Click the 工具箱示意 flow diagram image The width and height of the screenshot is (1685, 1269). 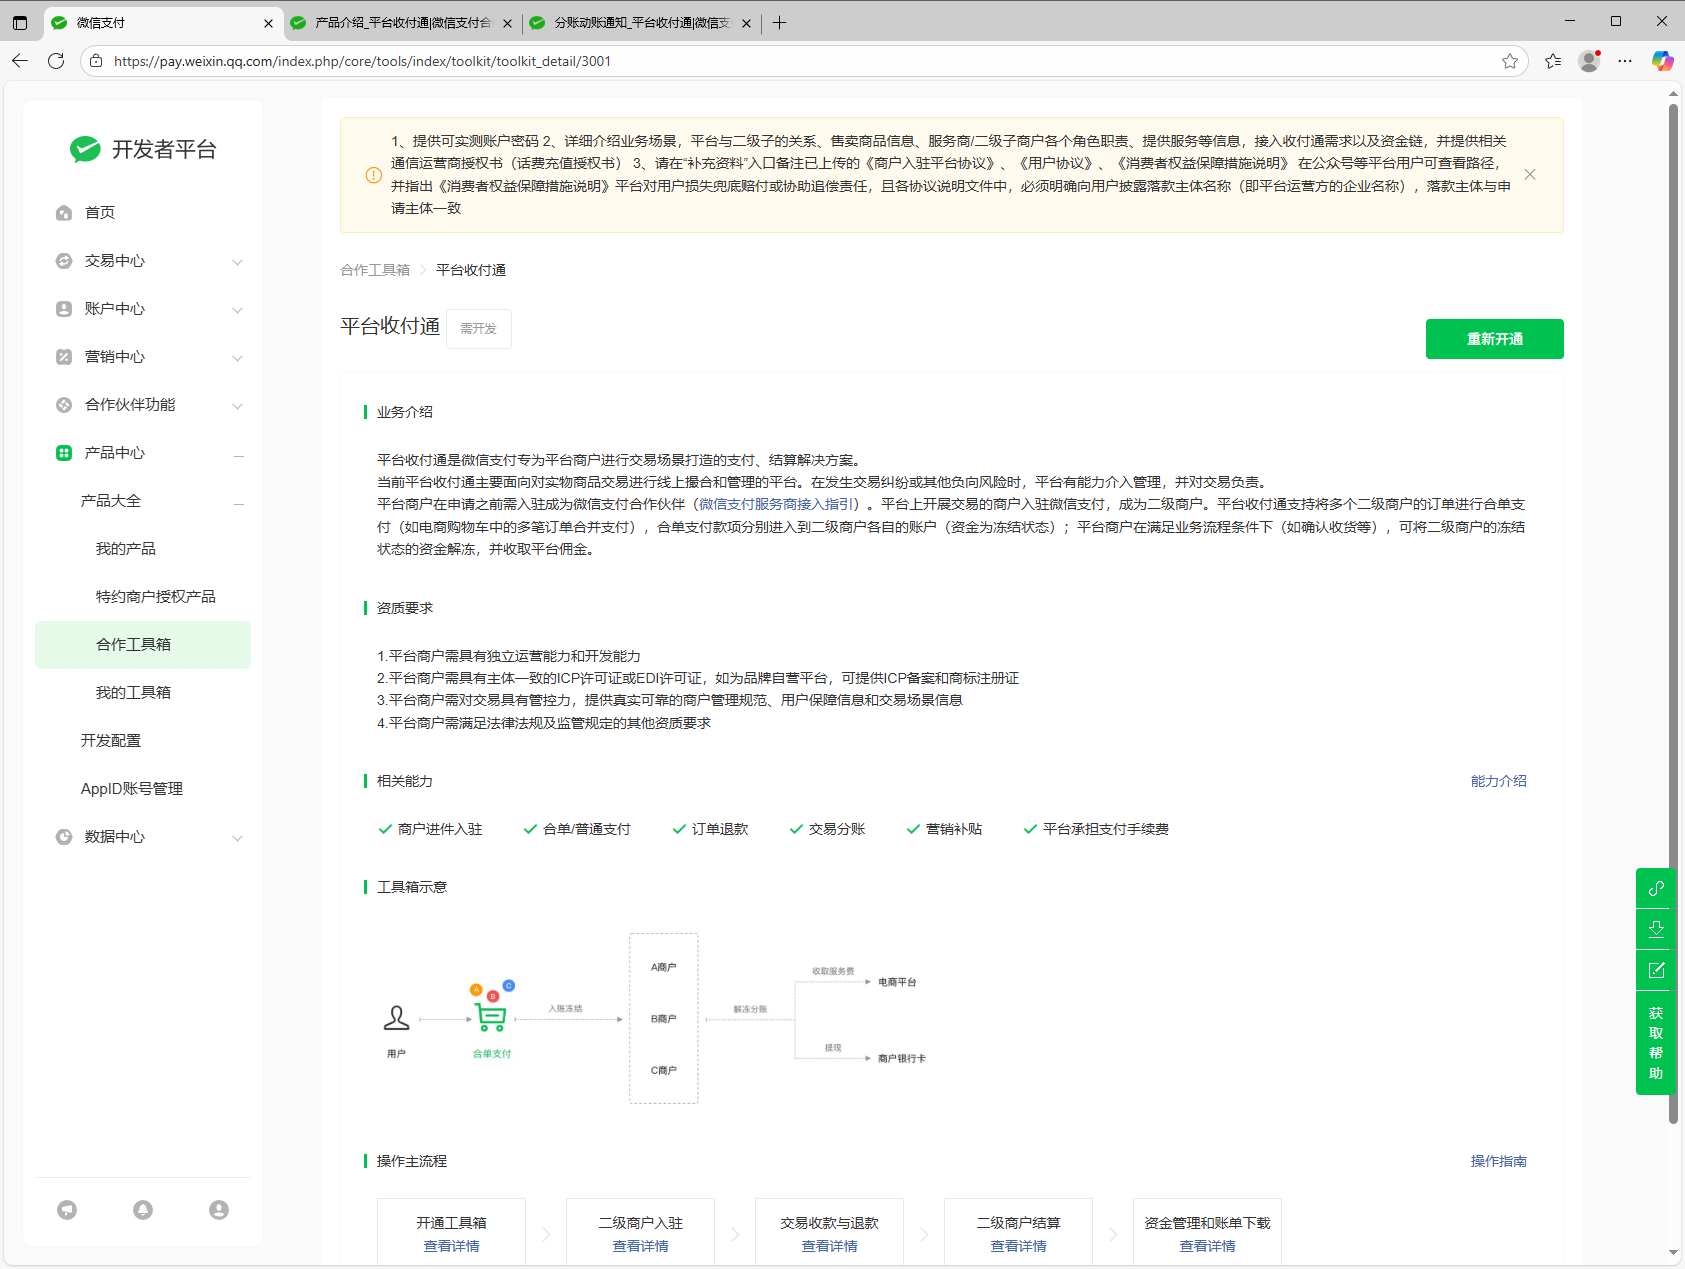point(656,1018)
